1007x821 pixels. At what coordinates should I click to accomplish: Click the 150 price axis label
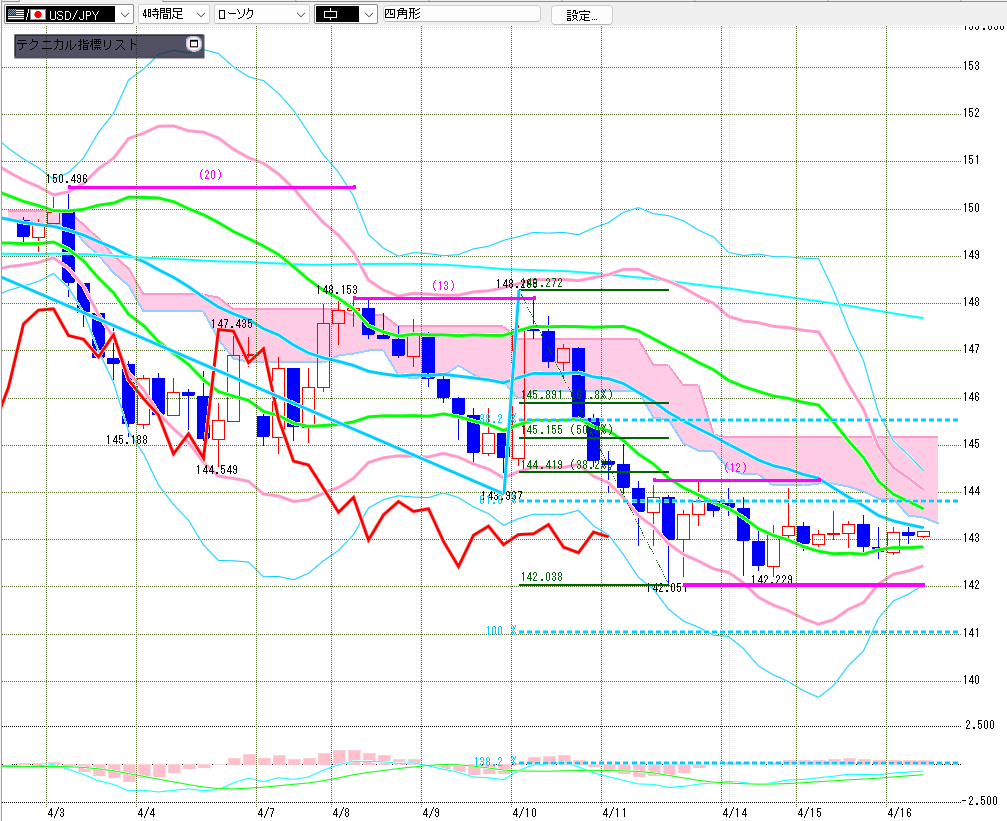[x=972, y=207]
